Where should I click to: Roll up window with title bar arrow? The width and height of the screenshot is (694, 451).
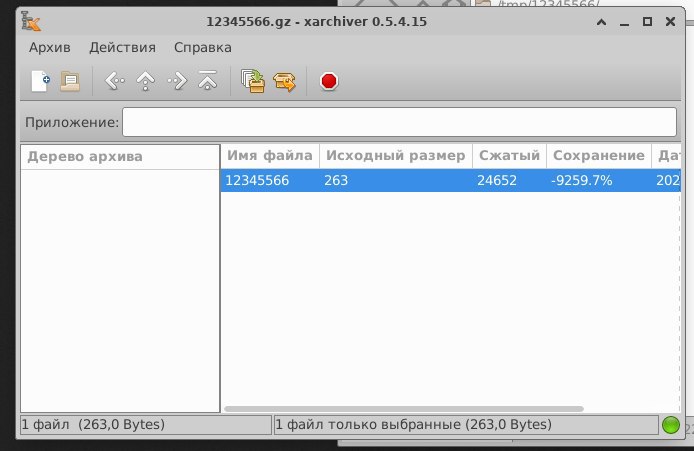pyautogui.click(x=601, y=22)
